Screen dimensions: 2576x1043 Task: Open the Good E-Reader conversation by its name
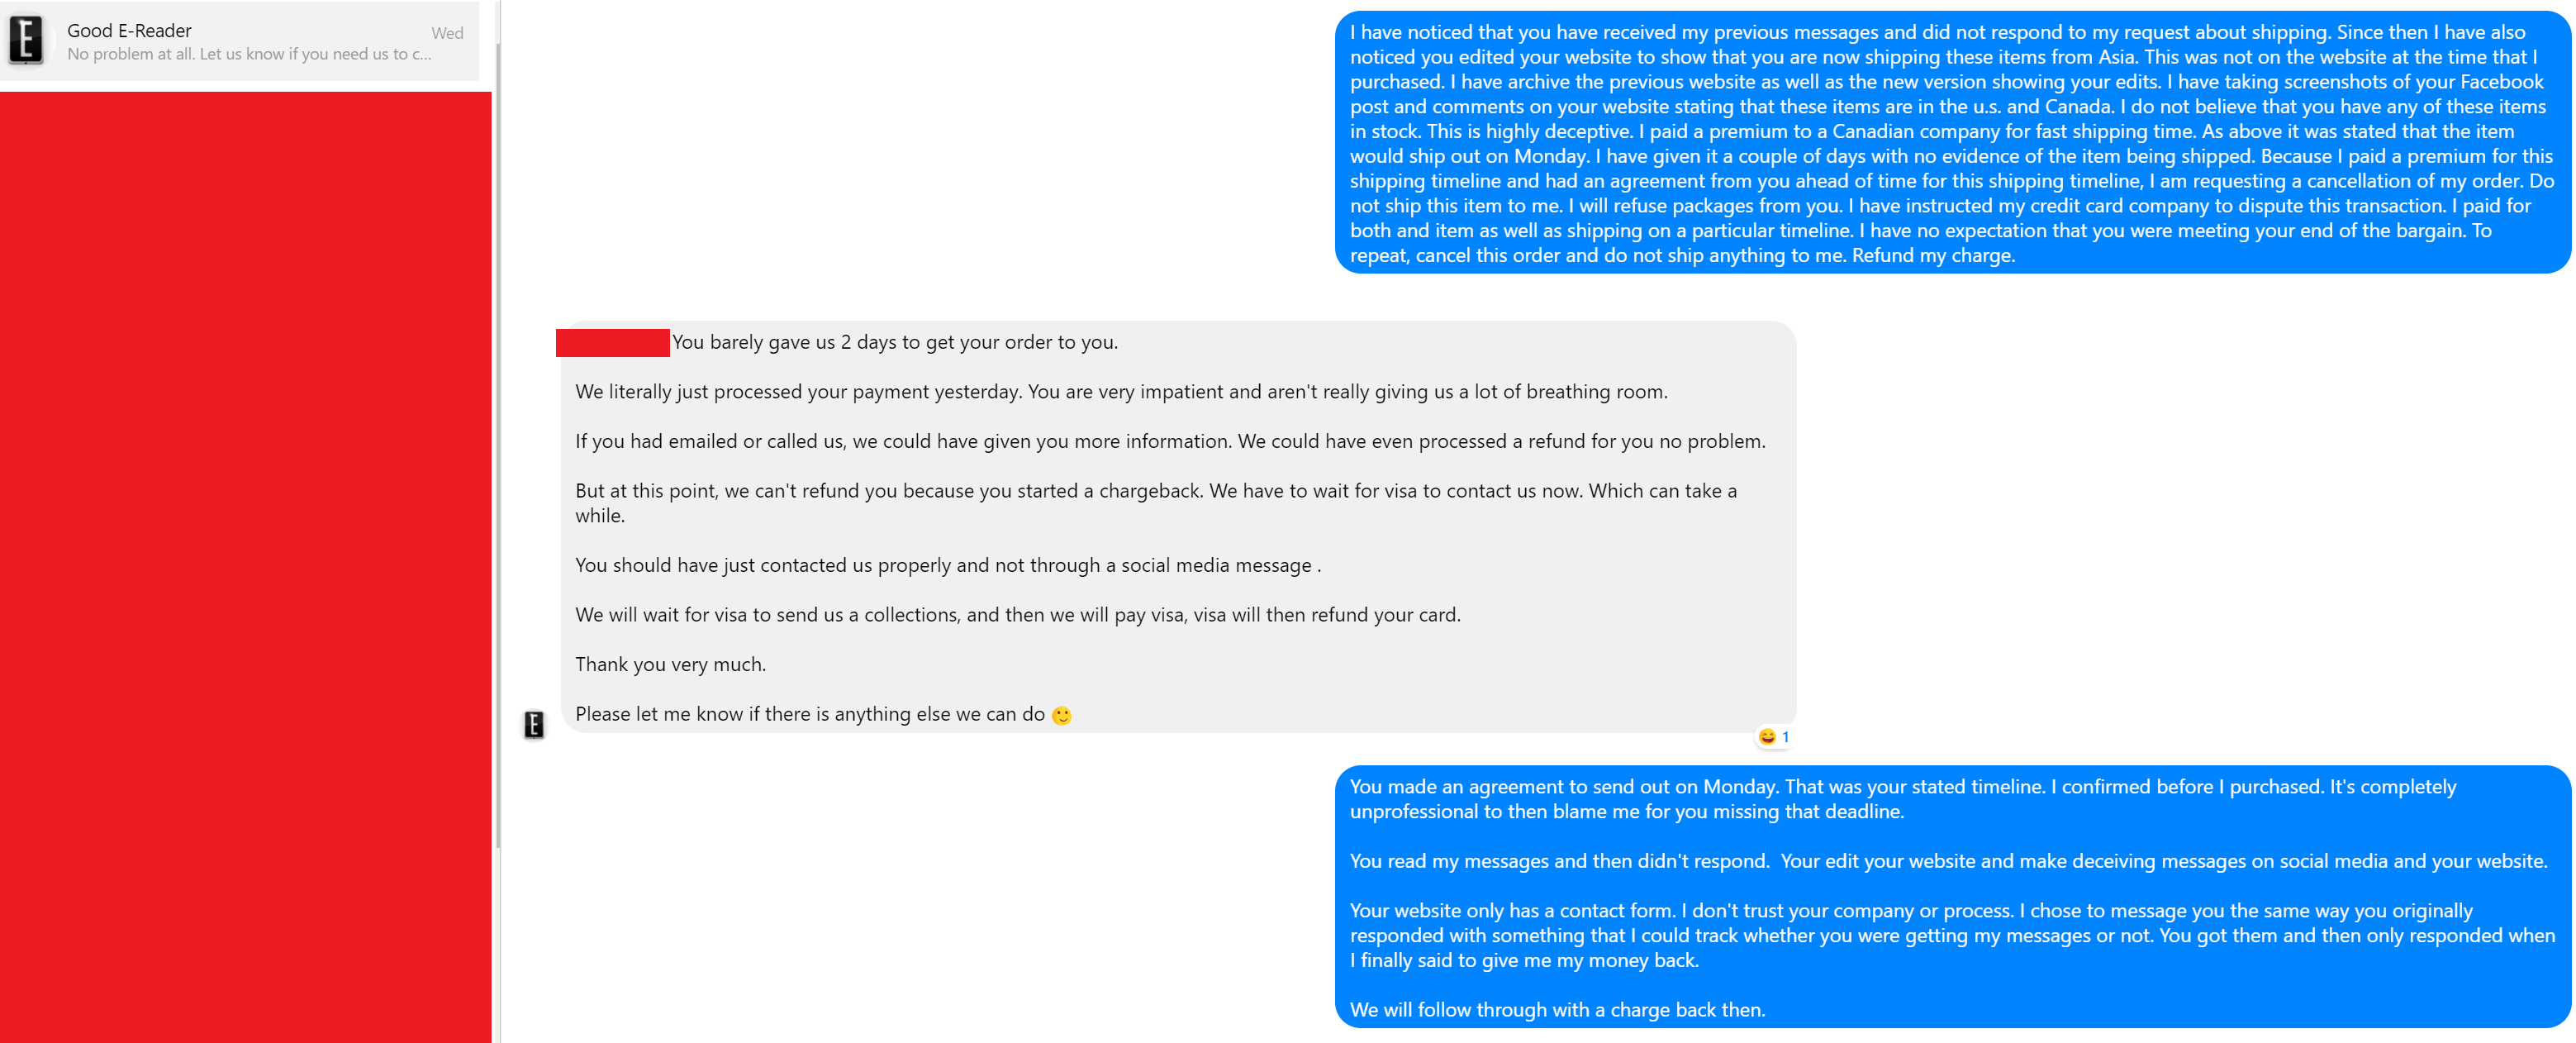[x=129, y=30]
